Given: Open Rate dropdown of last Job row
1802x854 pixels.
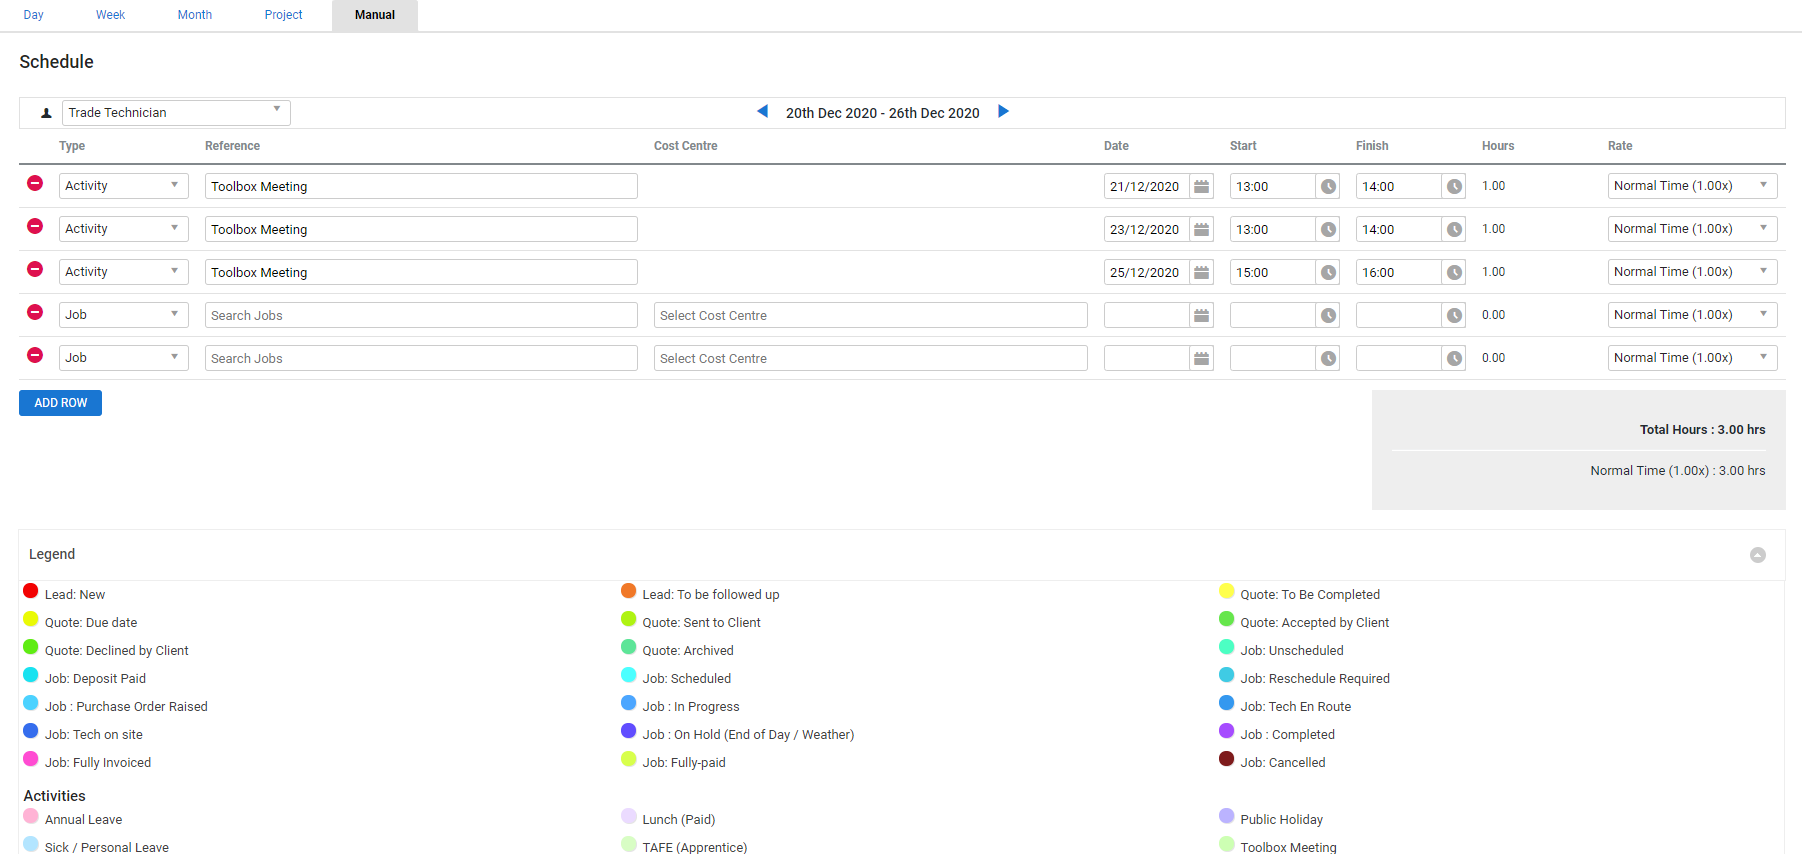Looking at the screenshot, I should coord(1692,358).
